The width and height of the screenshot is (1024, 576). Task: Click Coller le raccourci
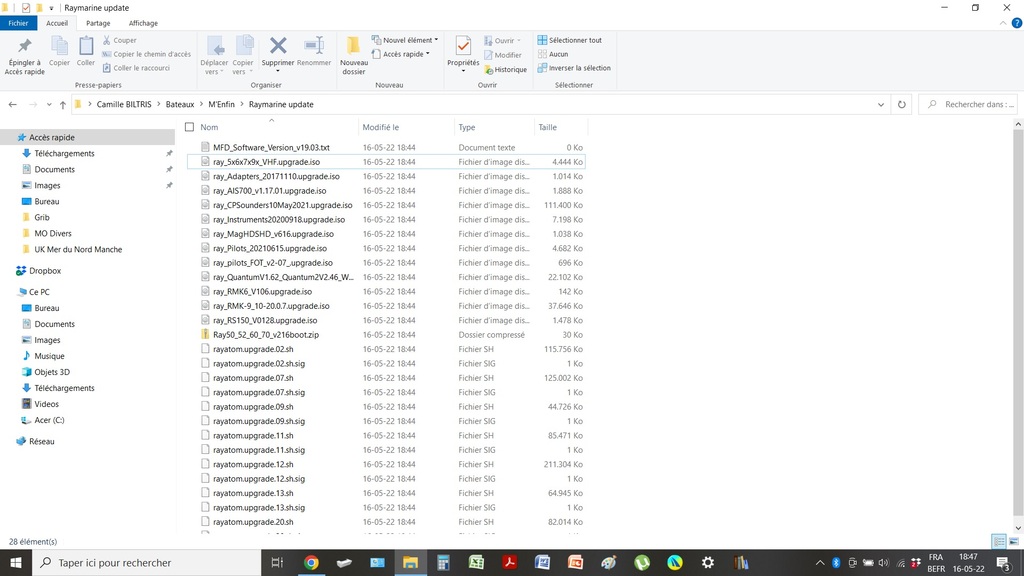pyautogui.click(x=136, y=68)
